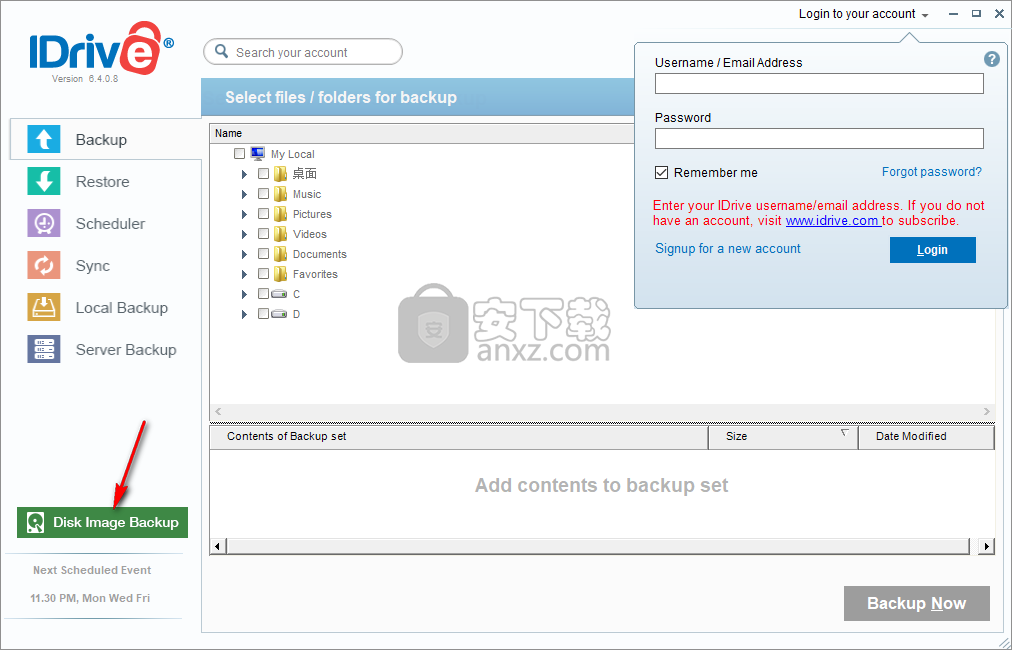Click the Pictures folder icon
This screenshot has width=1012, height=650.
coord(280,214)
